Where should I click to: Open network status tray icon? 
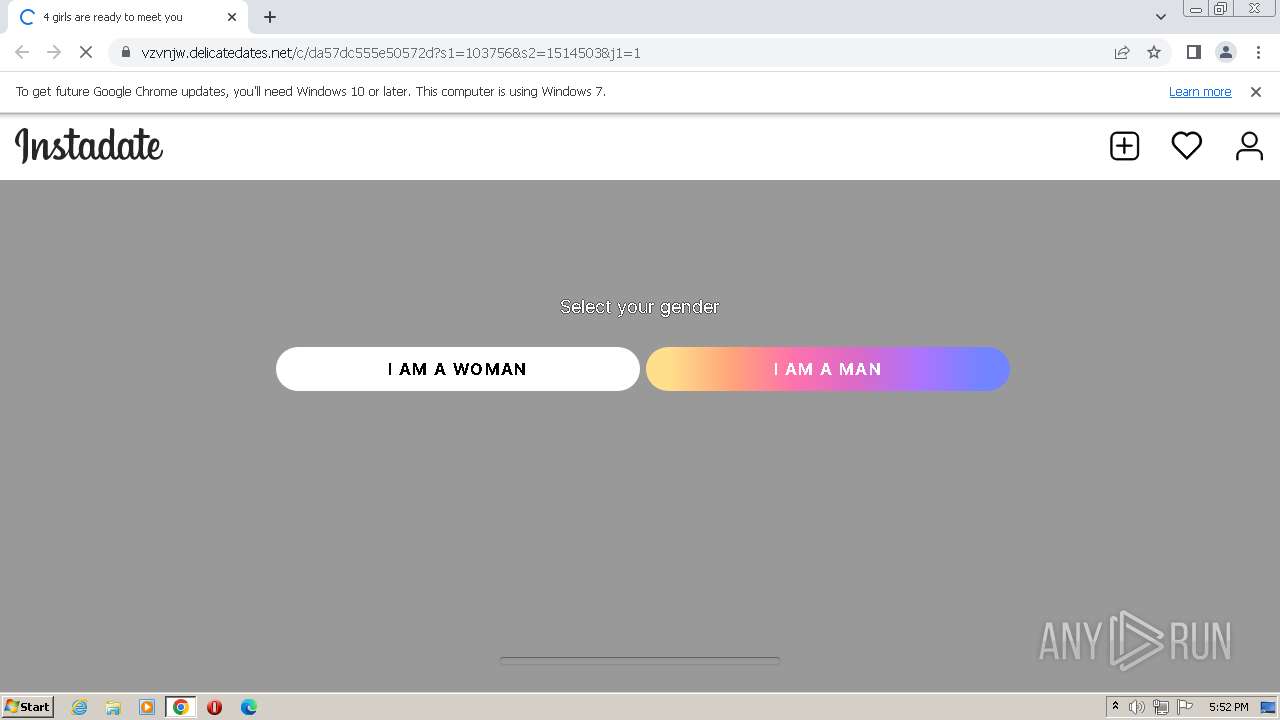[1161, 707]
